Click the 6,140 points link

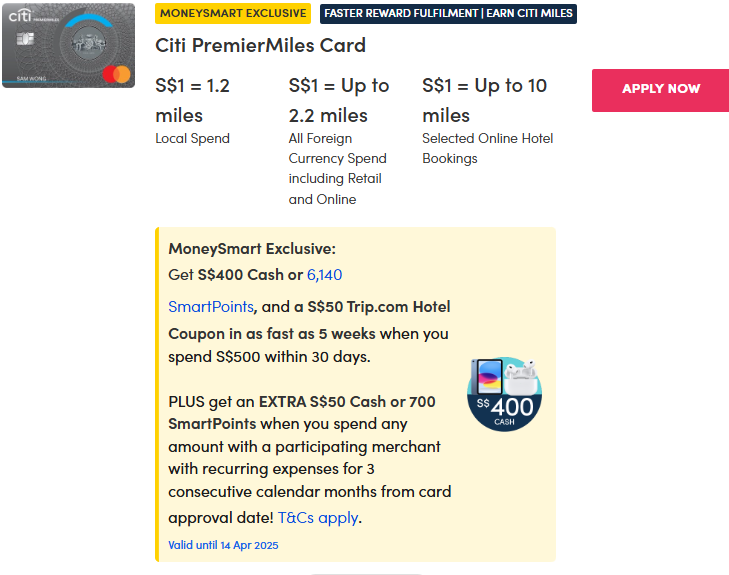(324, 275)
